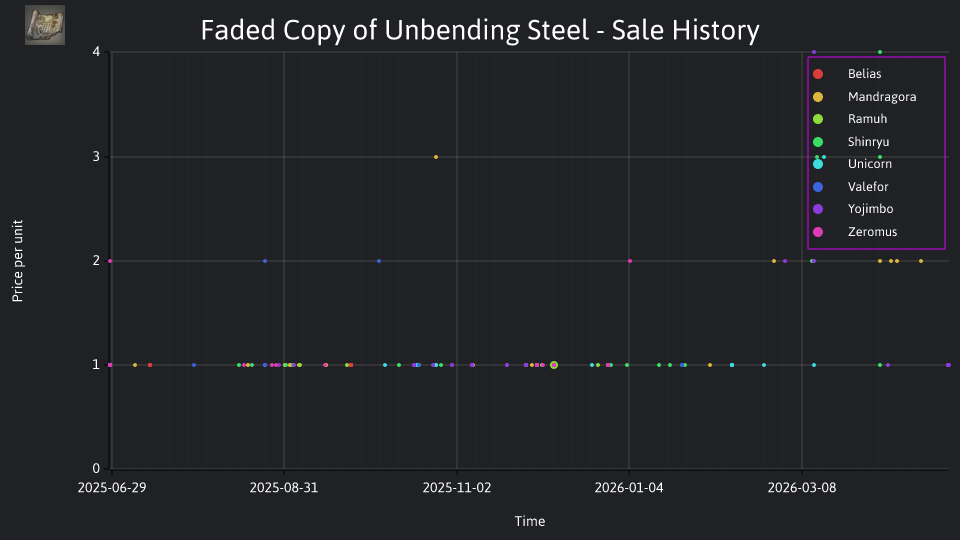Click the 2025-08-31 x-axis label
960x540 pixels.
tap(283, 488)
